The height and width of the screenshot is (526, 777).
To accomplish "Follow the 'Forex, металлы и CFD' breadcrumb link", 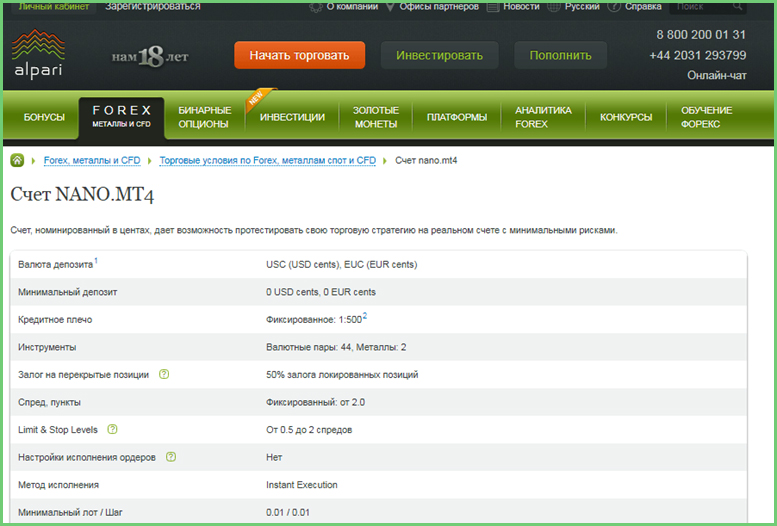I will pos(91,160).
